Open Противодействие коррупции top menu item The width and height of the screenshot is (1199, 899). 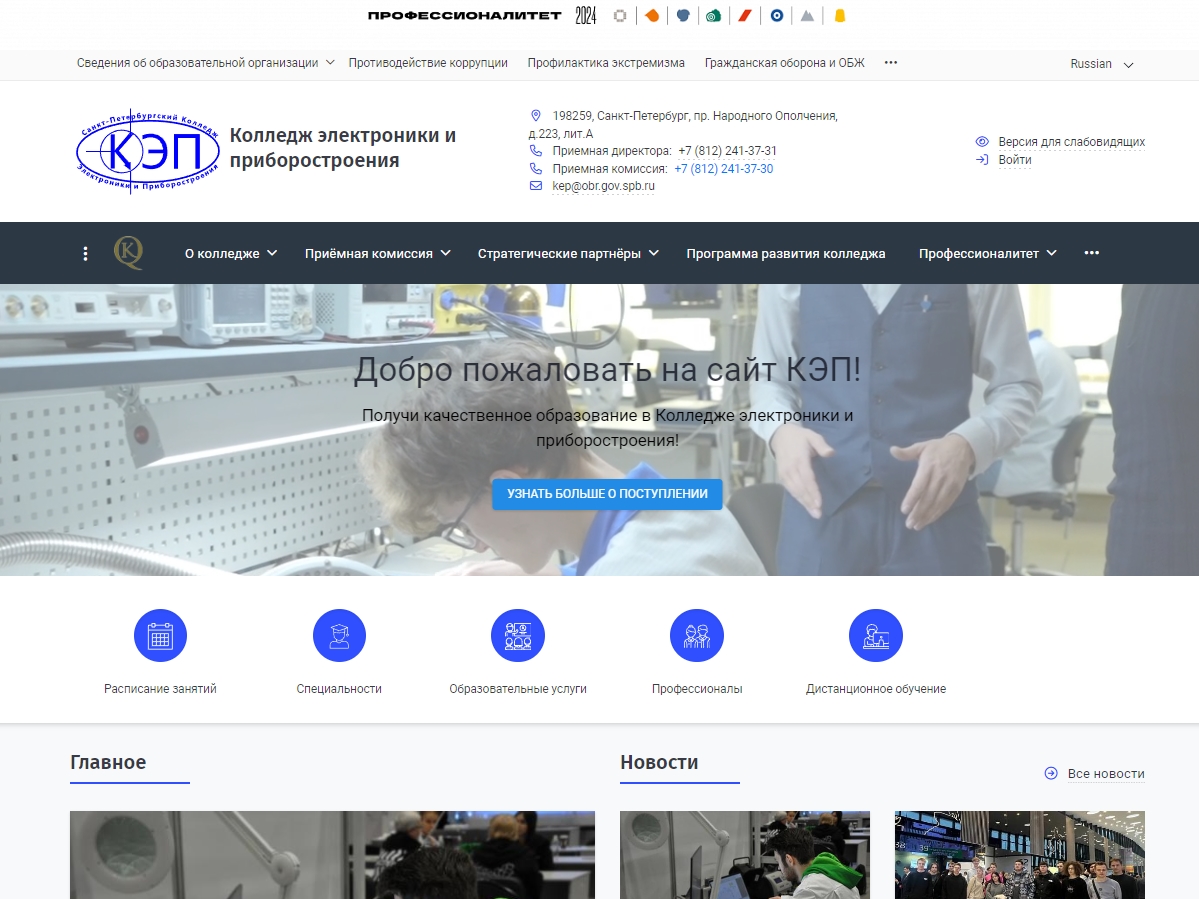[x=428, y=63]
